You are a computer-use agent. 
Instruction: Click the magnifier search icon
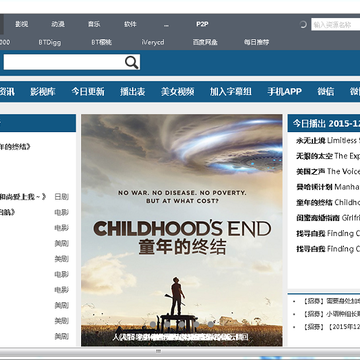[132, 62]
